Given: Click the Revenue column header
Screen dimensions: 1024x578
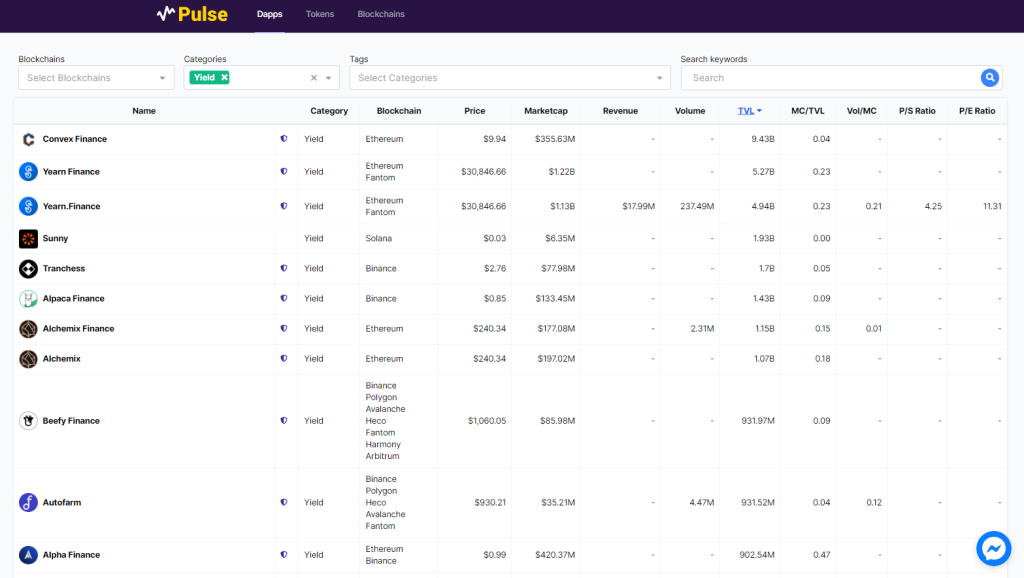Looking at the screenshot, I should [x=620, y=111].
